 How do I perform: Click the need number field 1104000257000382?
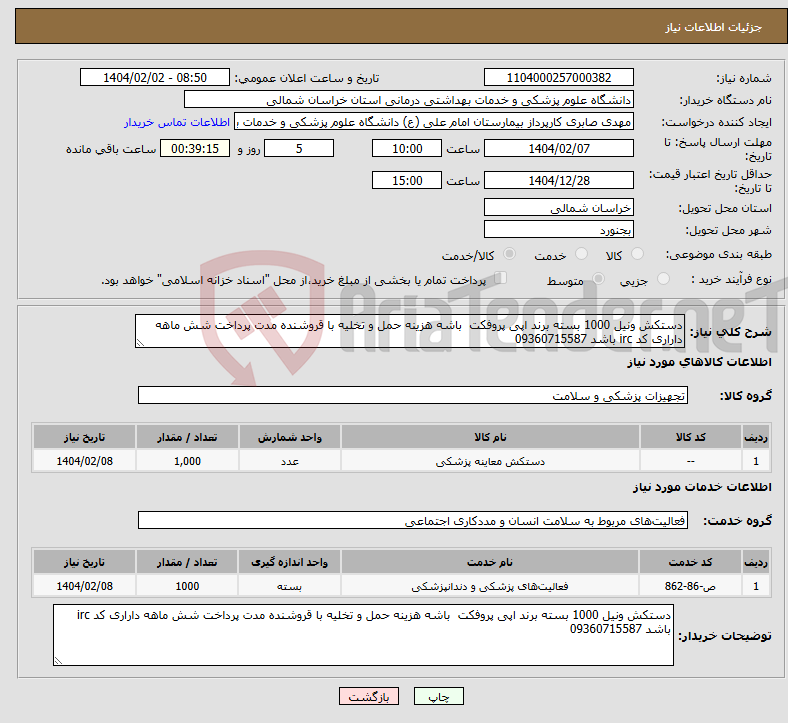(x=558, y=77)
